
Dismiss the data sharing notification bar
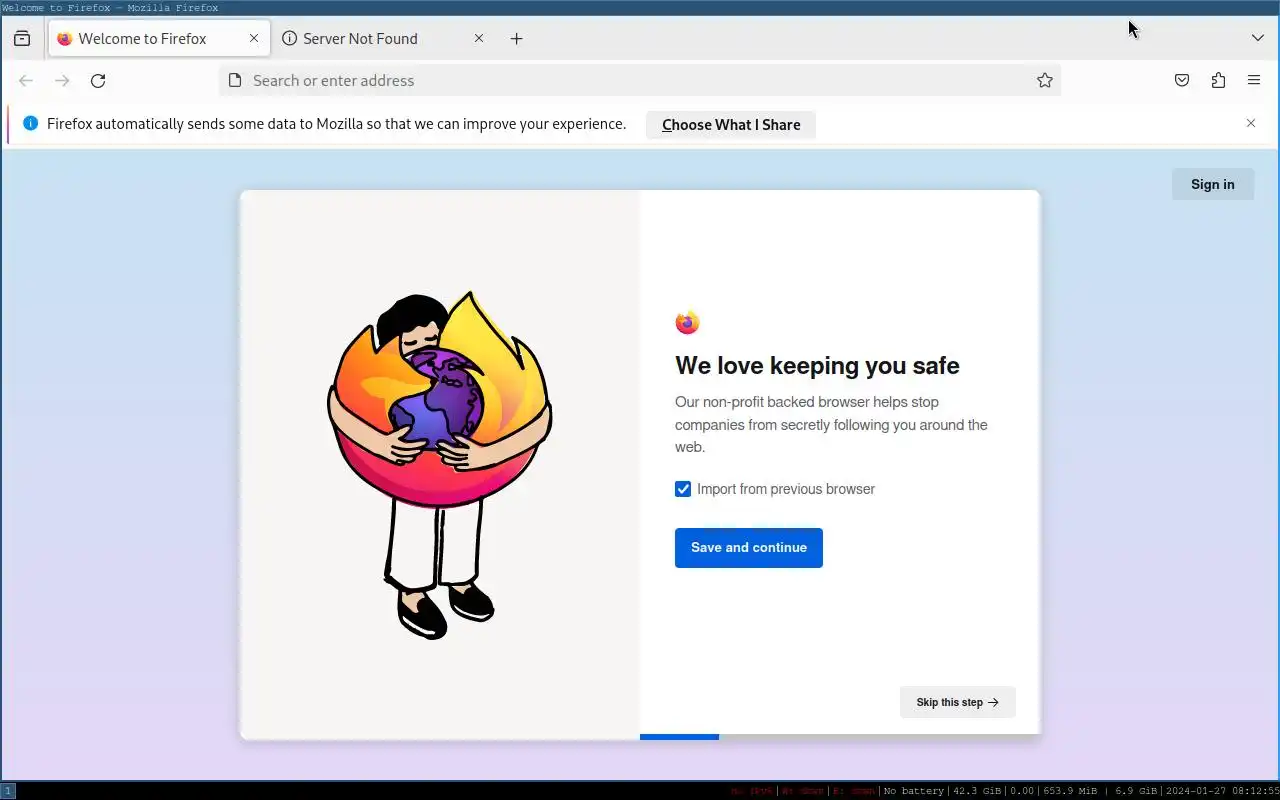click(1251, 123)
